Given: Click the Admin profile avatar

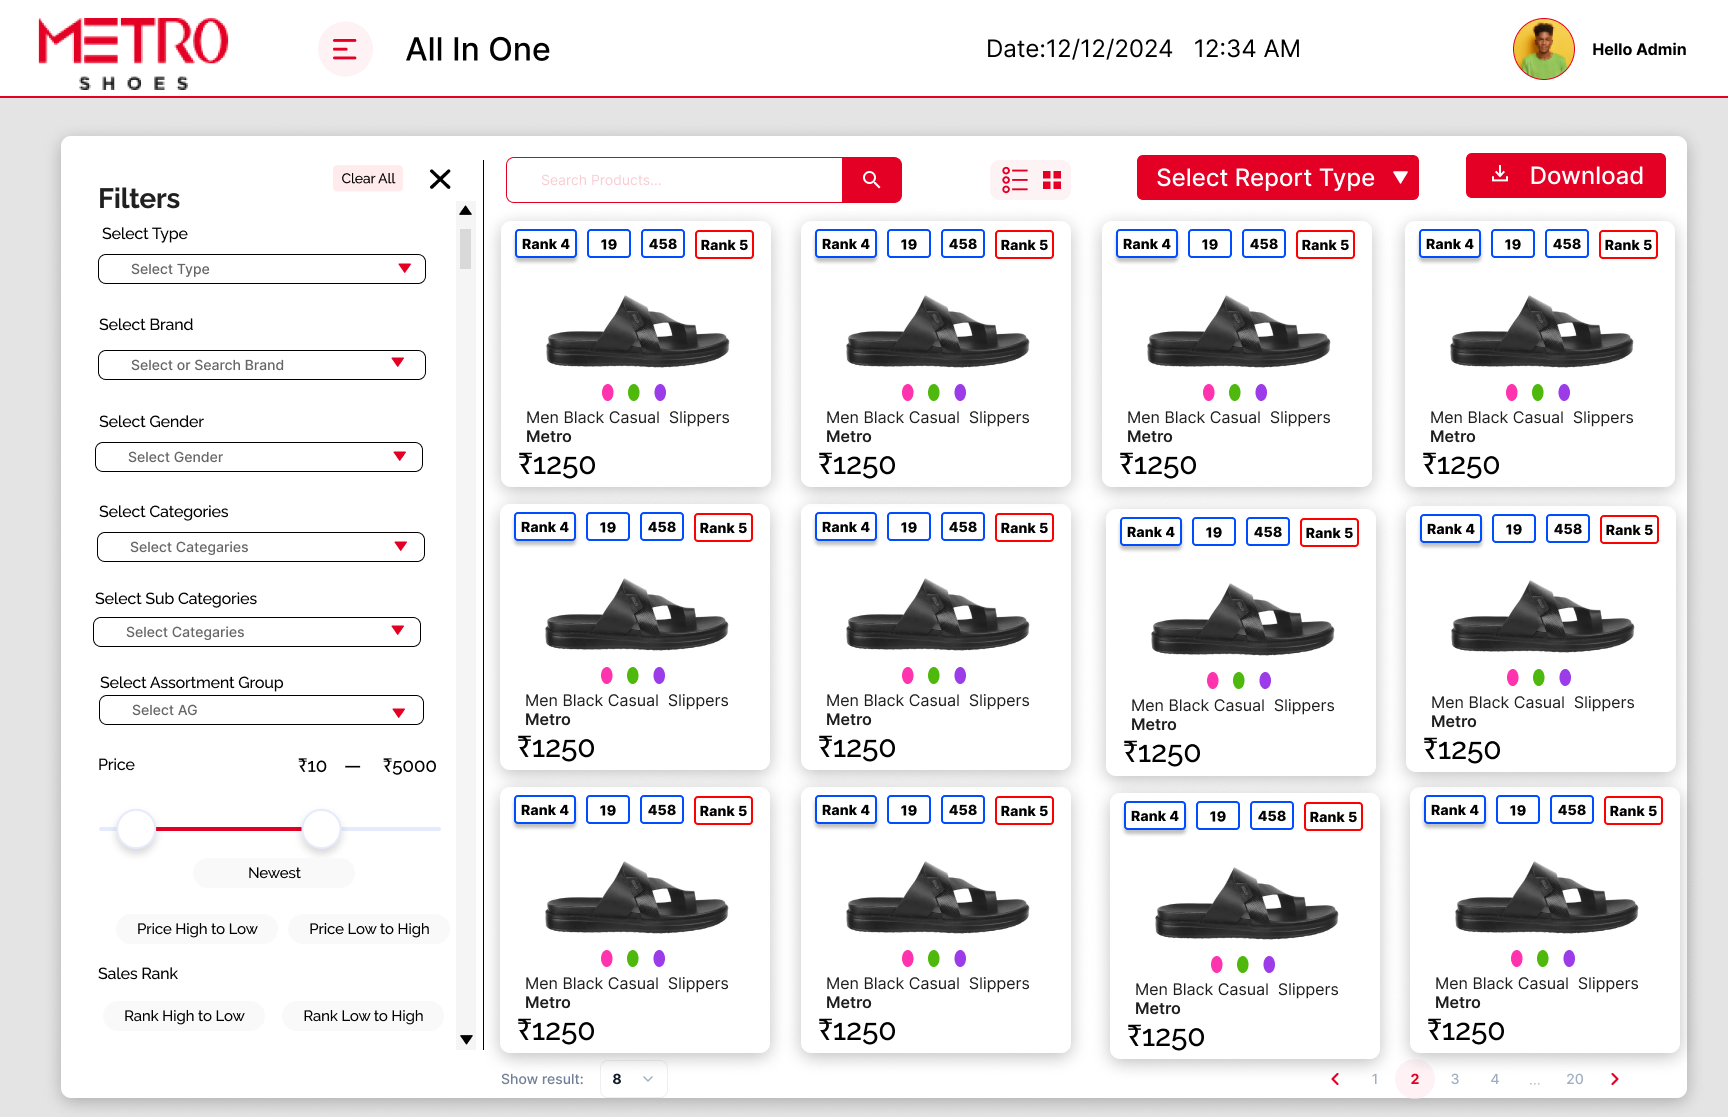Looking at the screenshot, I should (x=1543, y=49).
